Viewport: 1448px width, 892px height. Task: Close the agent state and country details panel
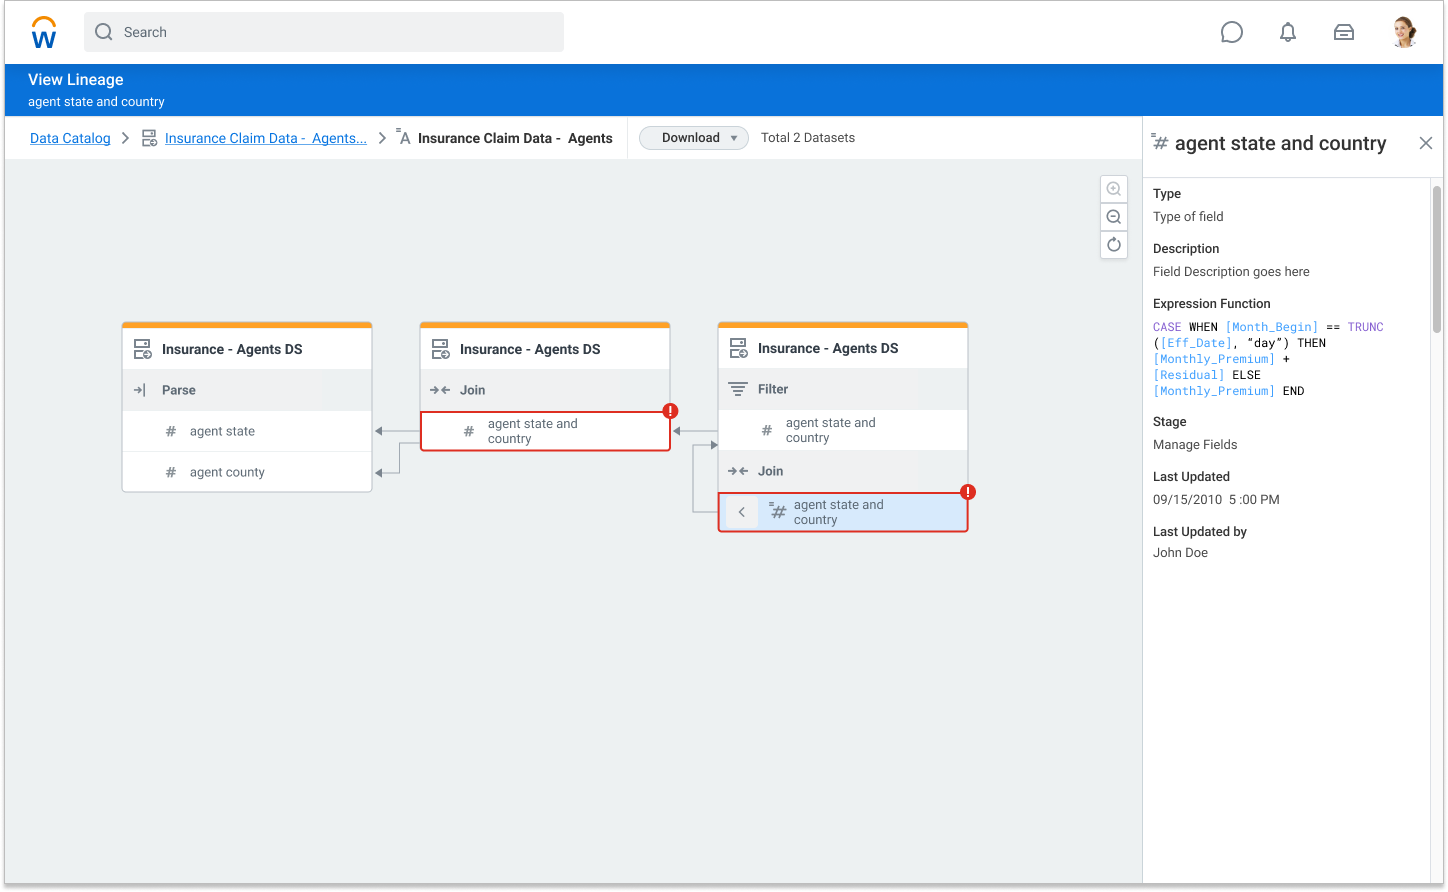click(1425, 143)
